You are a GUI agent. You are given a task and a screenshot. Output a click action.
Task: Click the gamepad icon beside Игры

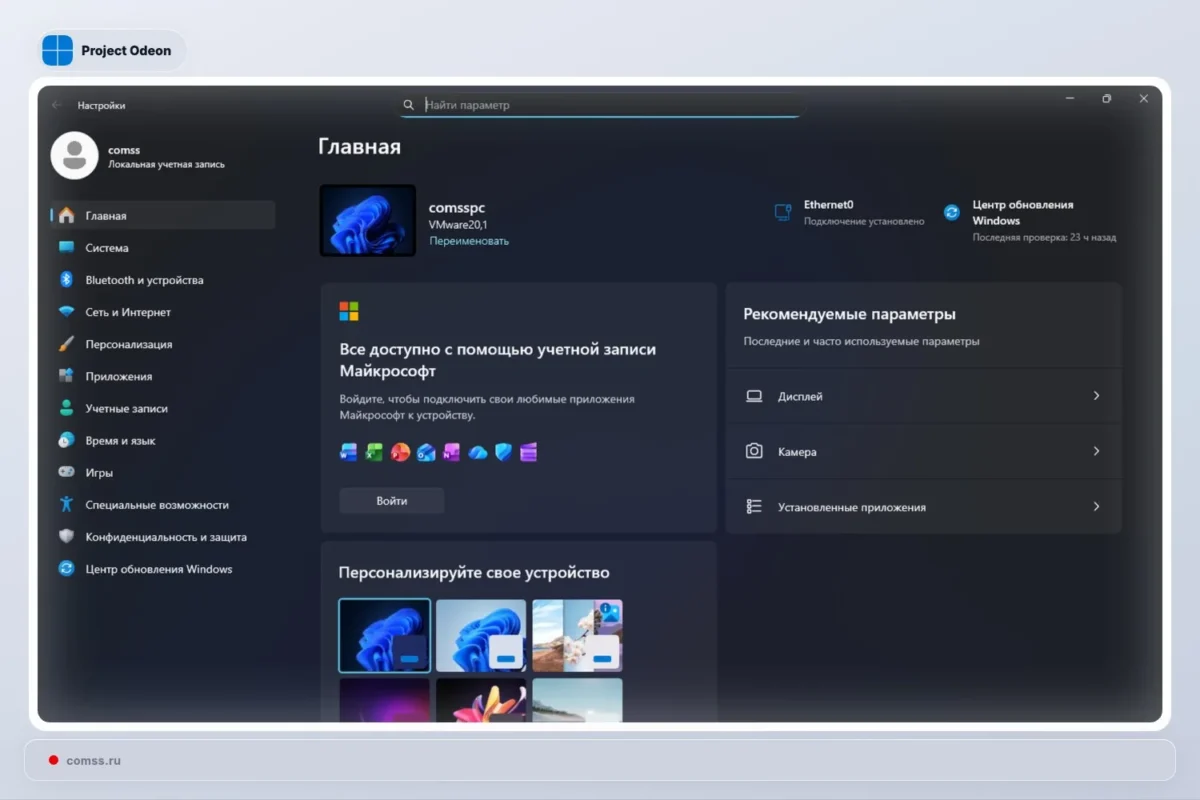tap(66, 472)
